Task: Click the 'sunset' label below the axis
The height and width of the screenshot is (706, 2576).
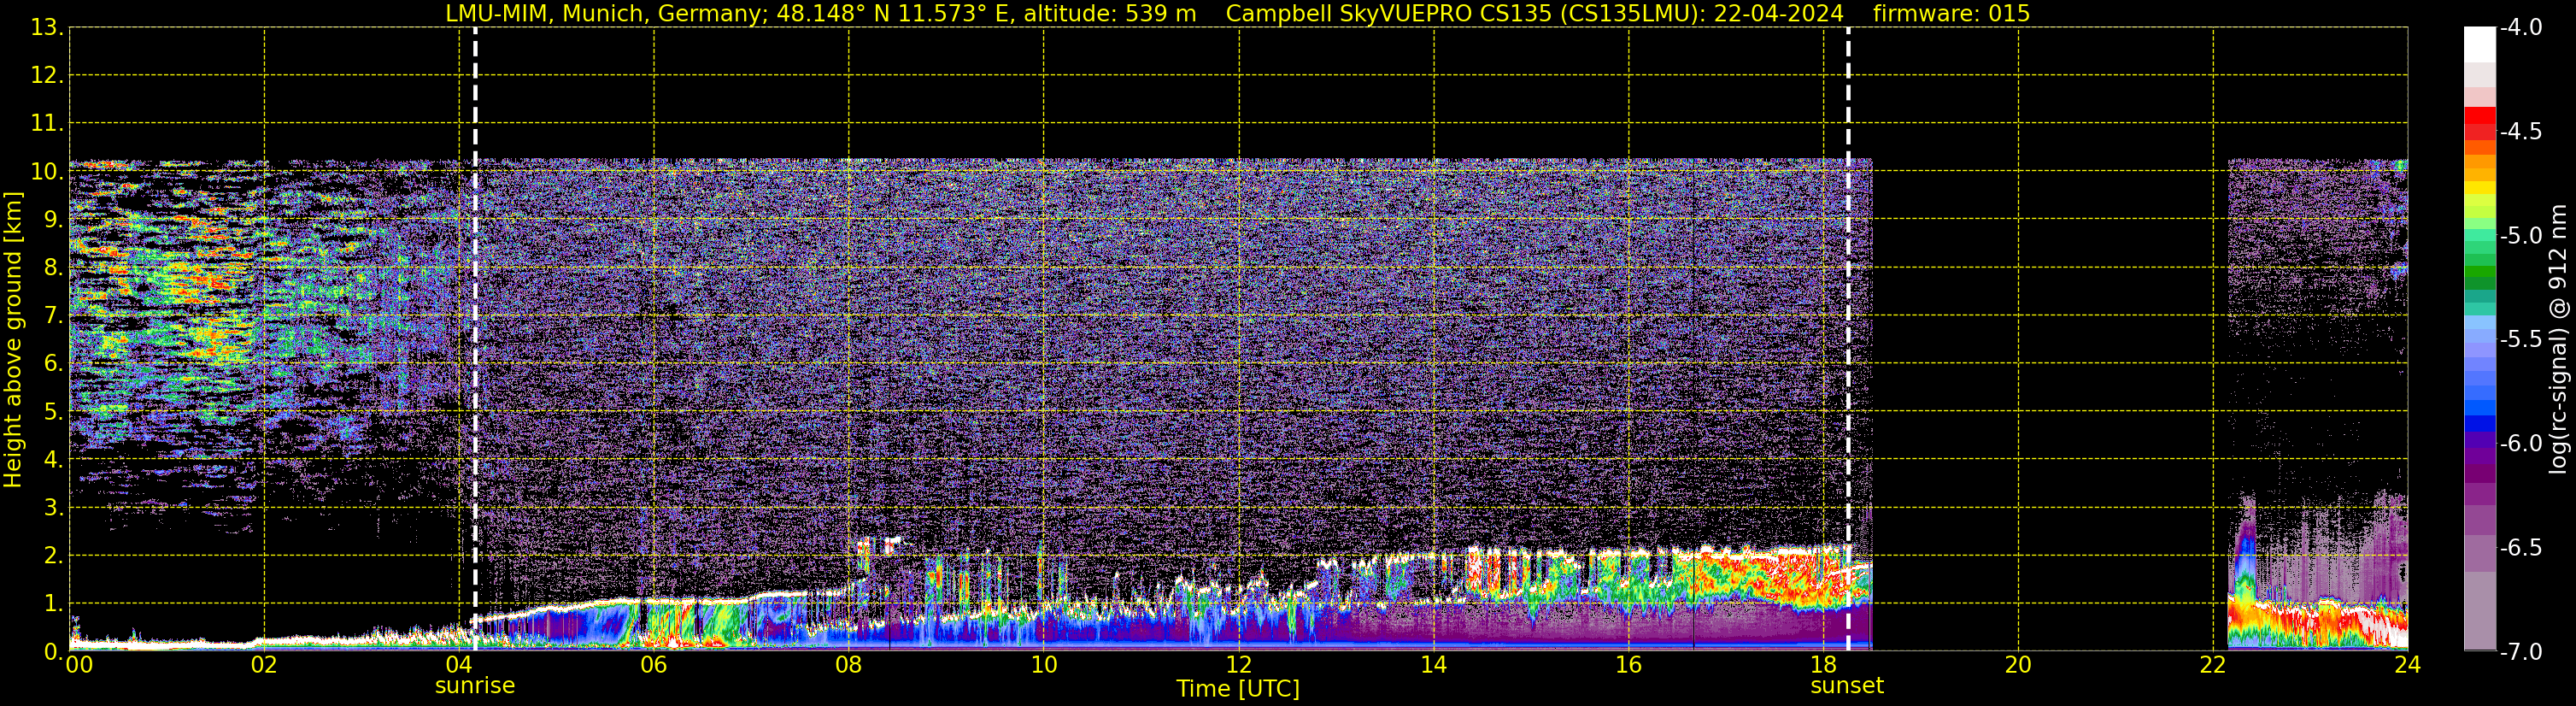Action: [1847, 686]
